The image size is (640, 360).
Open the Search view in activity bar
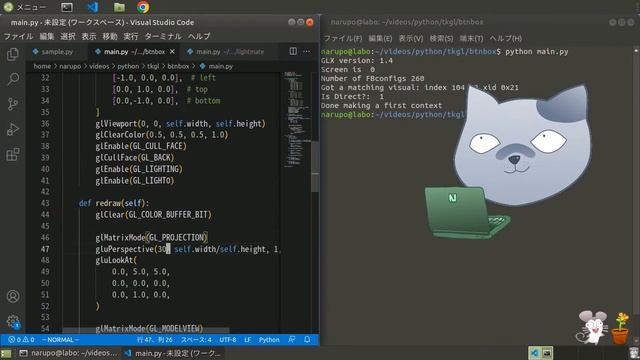click(x=13, y=79)
